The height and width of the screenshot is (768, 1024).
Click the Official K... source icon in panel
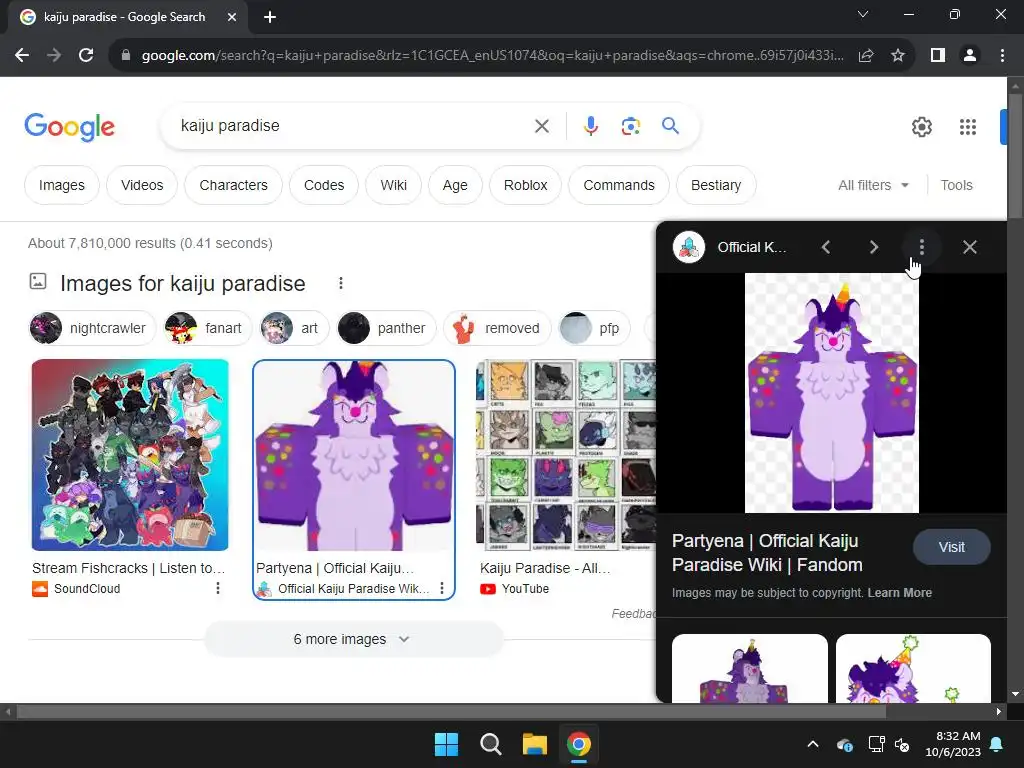tap(689, 247)
